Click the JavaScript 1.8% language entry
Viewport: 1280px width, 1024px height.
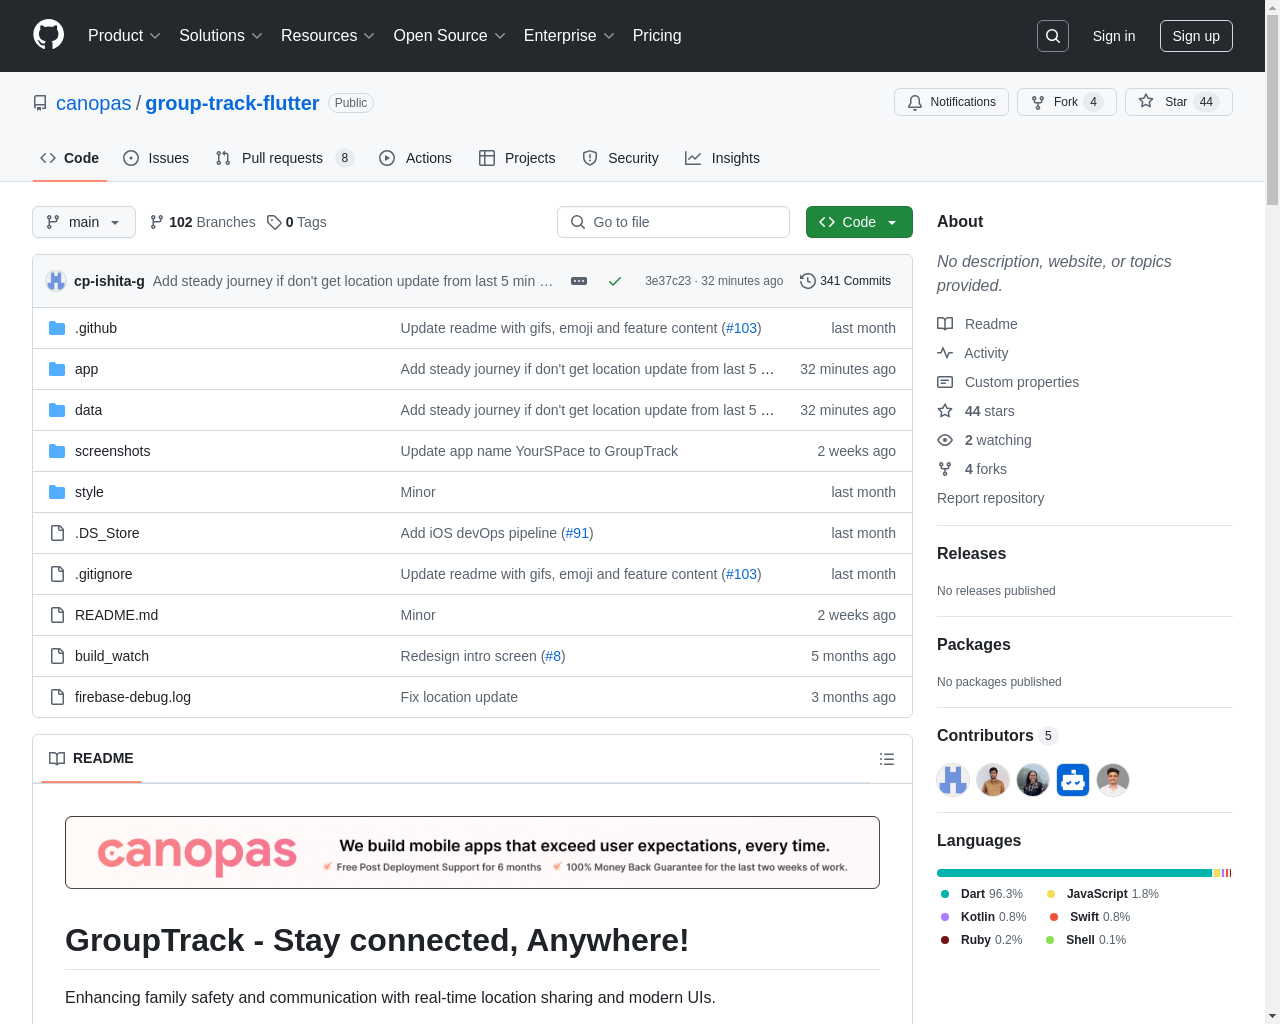coord(1103,894)
